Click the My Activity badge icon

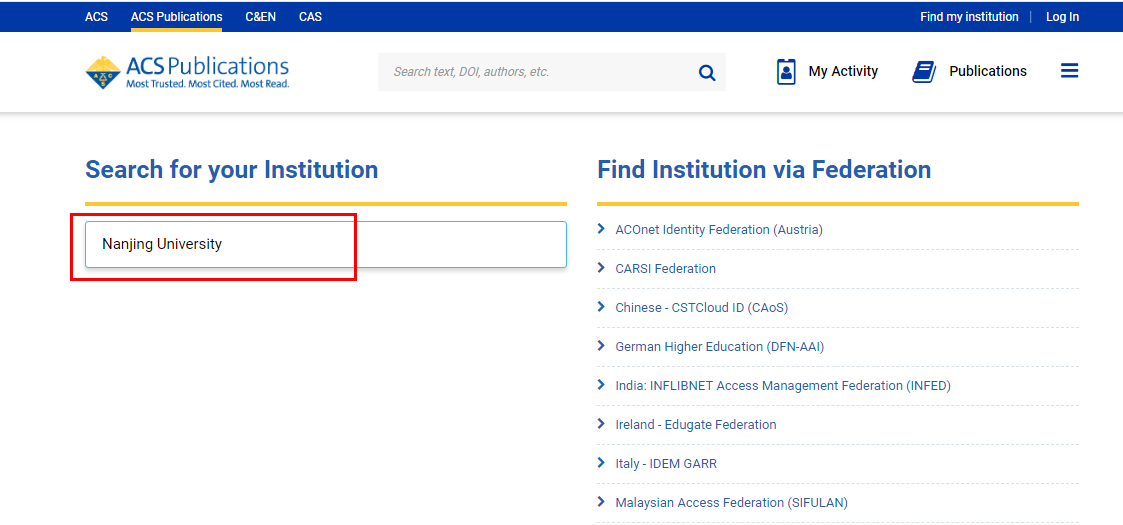[786, 72]
